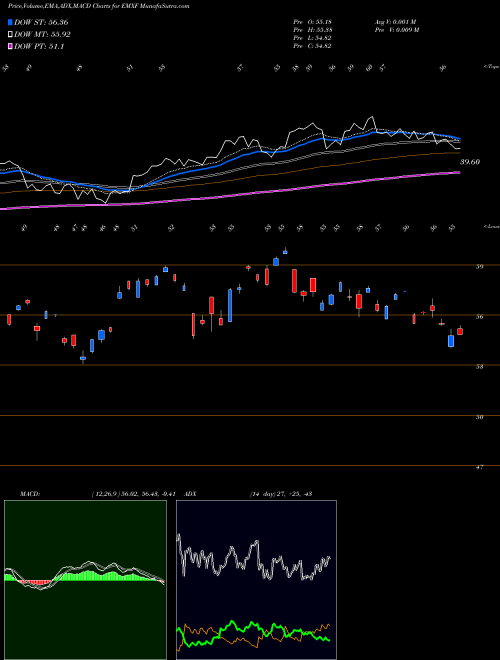Click the 59 price axis label
Viewport: 500px width, 660px height.
pos(479,266)
